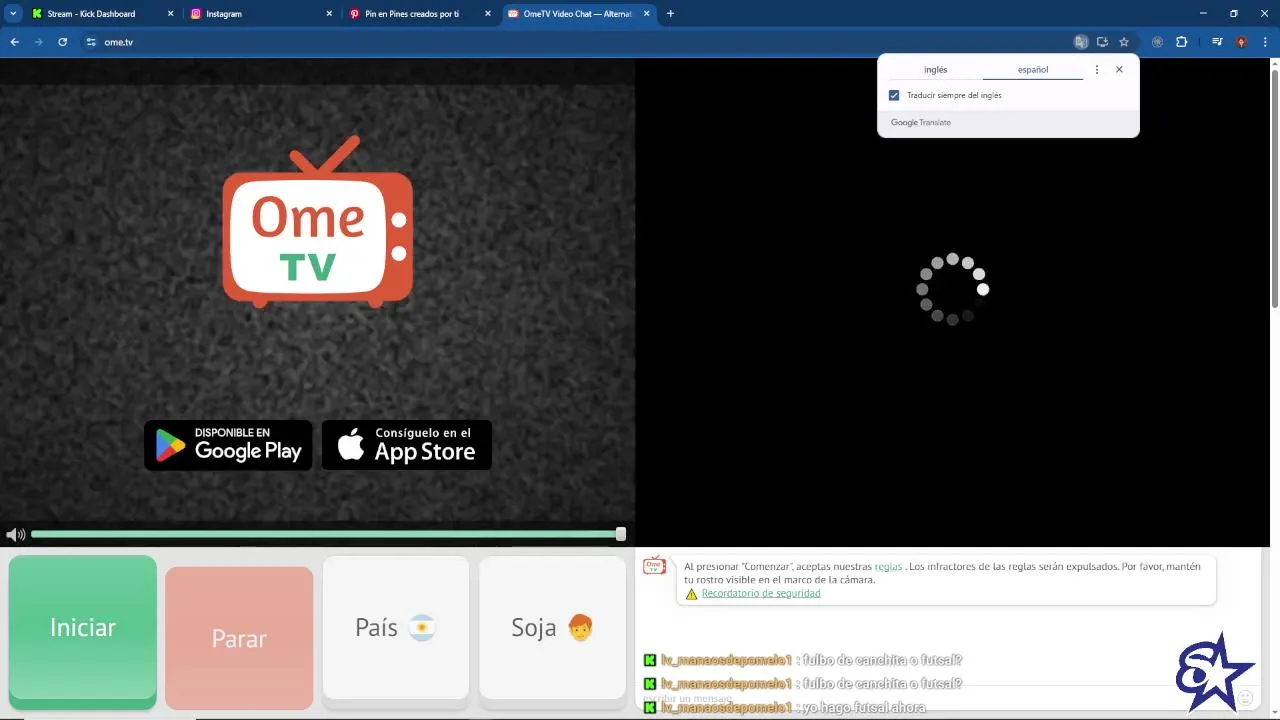Open 'Recordatorio de seguridad' link
This screenshot has height=720, width=1280.
(x=761, y=593)
